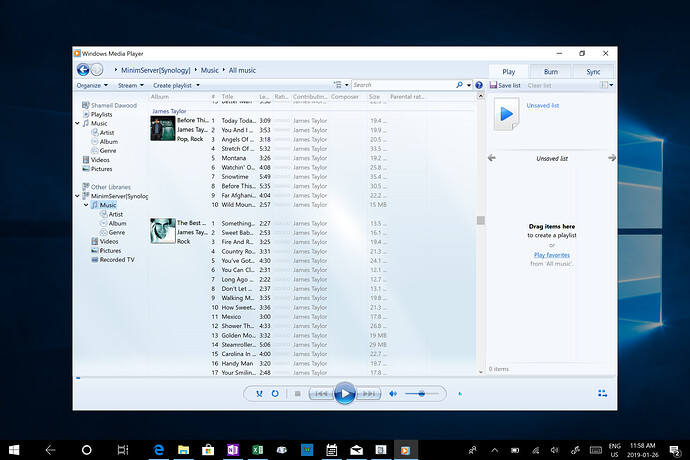Click the Play favorites link
This screenshot has width=690, height=460.
pos(552,255)
